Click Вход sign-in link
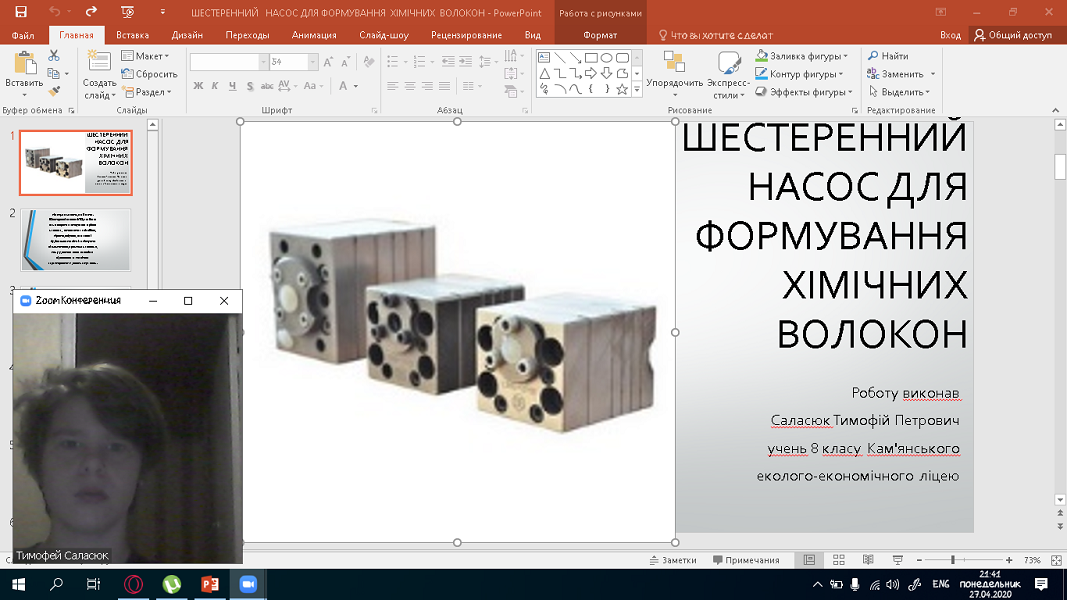Viewport: 1067px width, 600px height. [950, 35]
